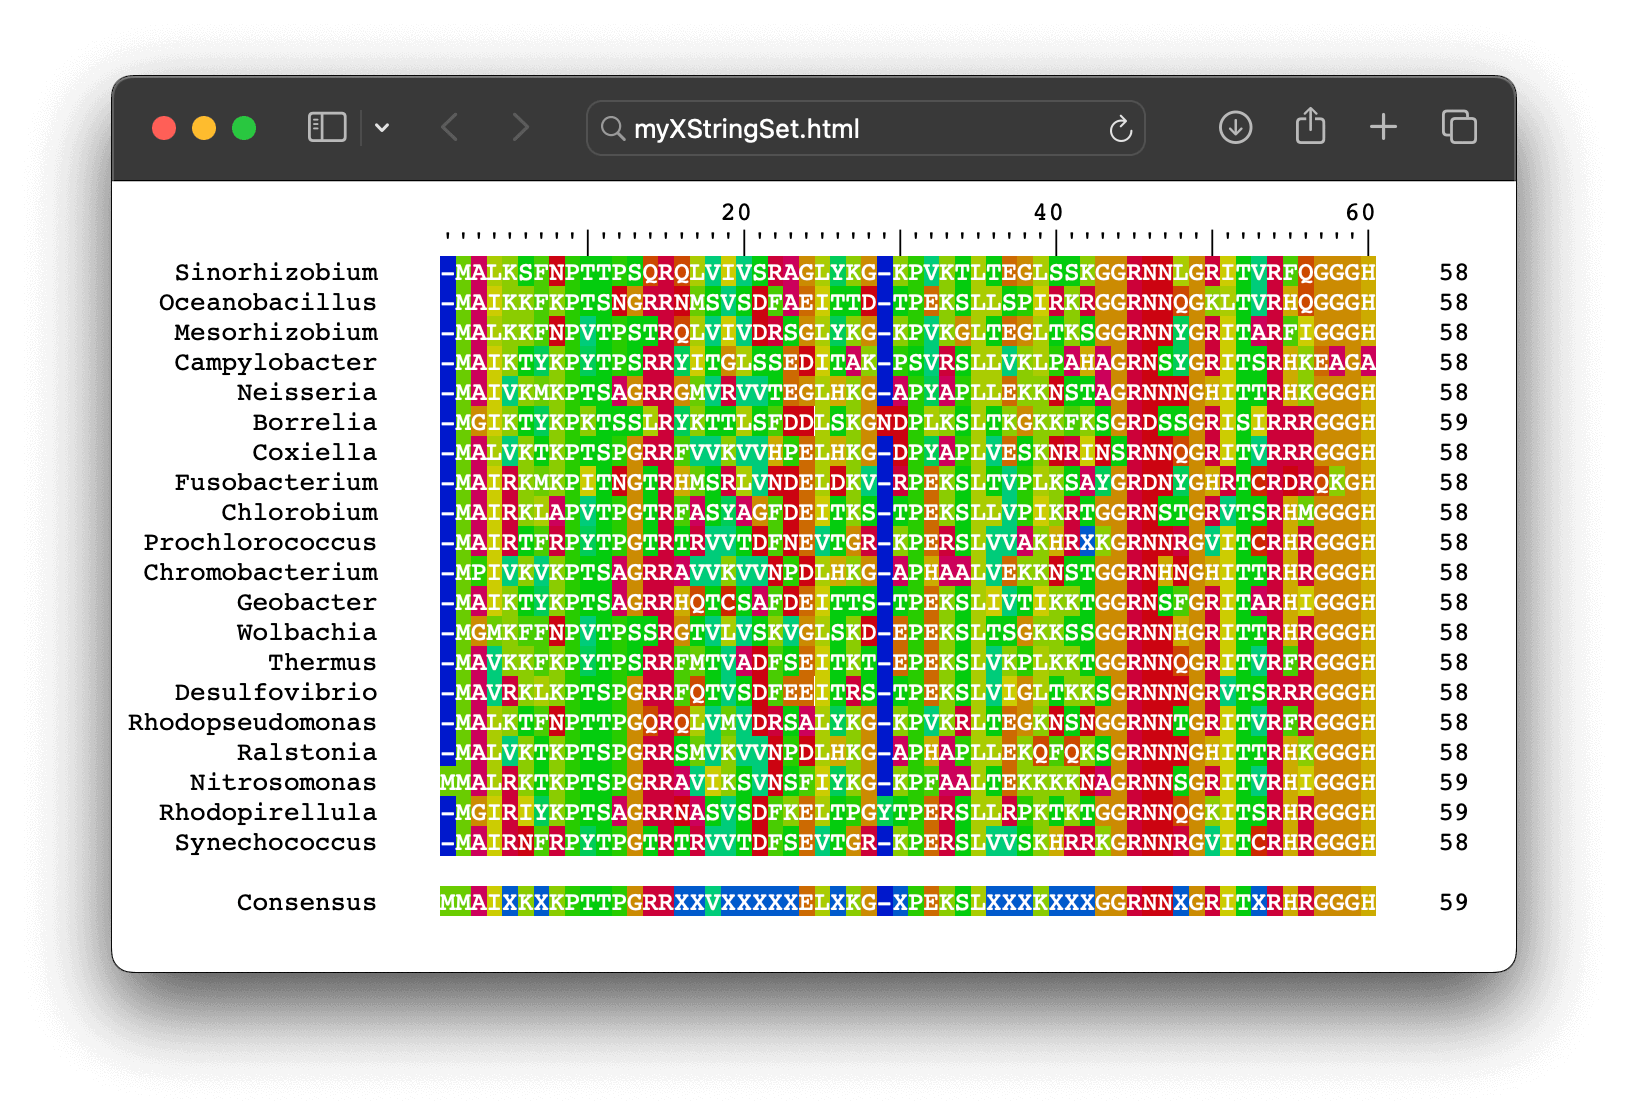The image size is (1628, 1120).
Task: Open a new tab with plus
Action: [x=1383, y=127]
